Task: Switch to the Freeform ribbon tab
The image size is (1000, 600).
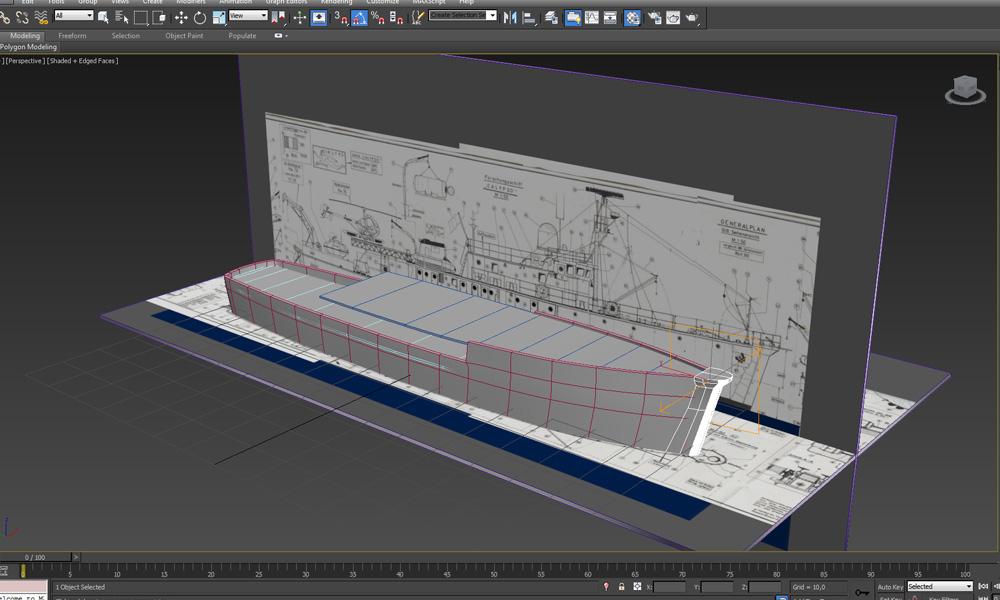Action: pyautogui.click(x=72, y=35)
